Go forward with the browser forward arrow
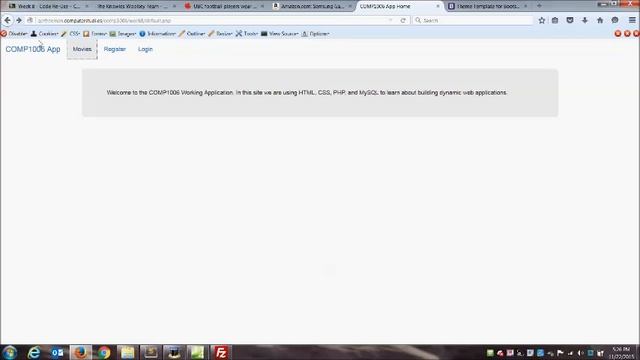The width and height of the screenshot is (640, 360). point(19,20)
